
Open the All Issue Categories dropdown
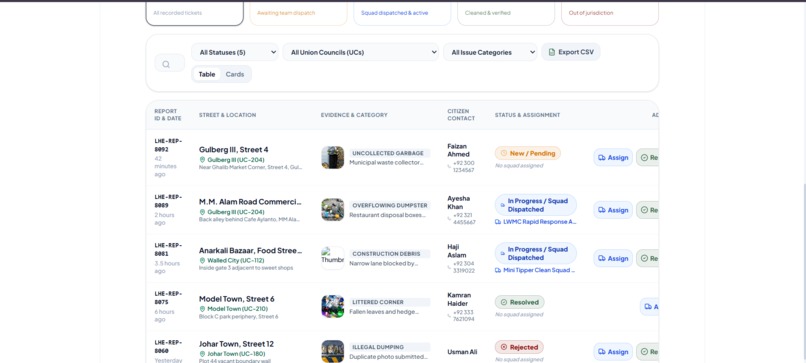[x=490, y=52]
